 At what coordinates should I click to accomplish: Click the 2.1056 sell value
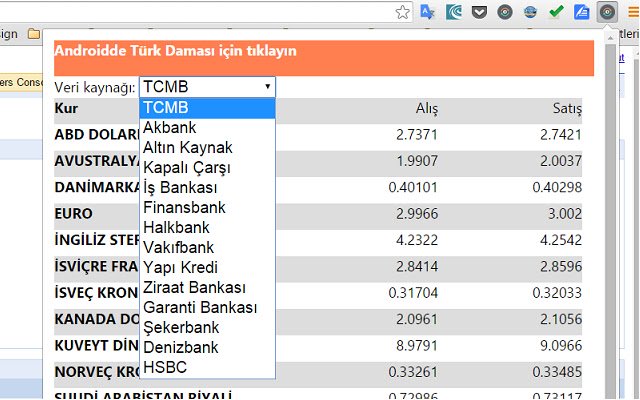pyautogui.click(x=561, y=320)
